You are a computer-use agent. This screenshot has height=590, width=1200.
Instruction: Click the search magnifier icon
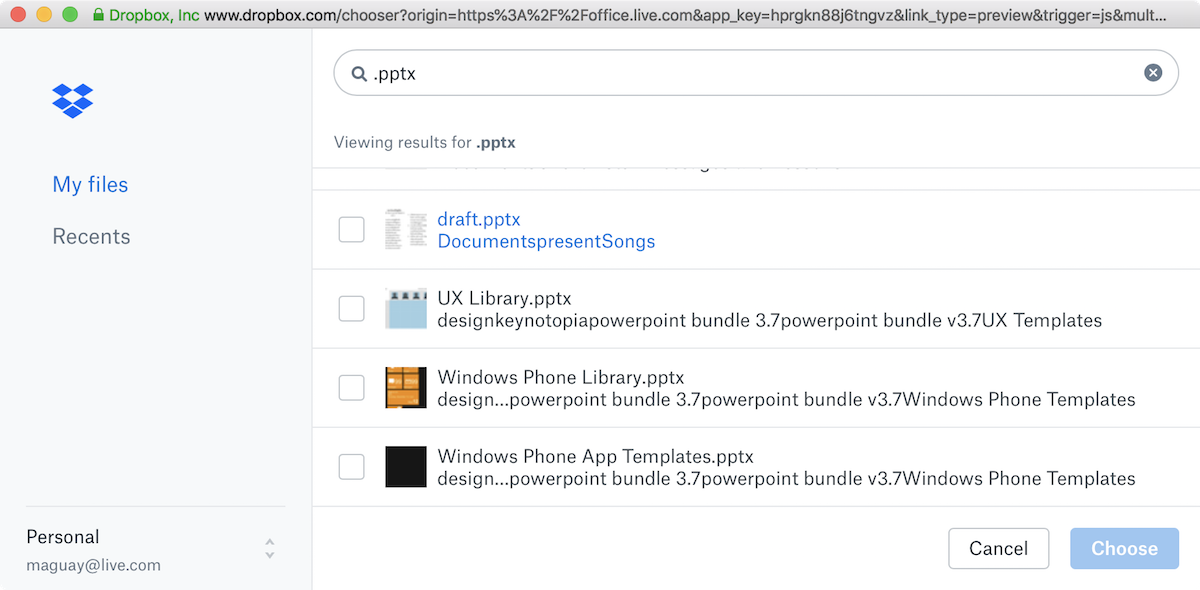tap(359, 74)
